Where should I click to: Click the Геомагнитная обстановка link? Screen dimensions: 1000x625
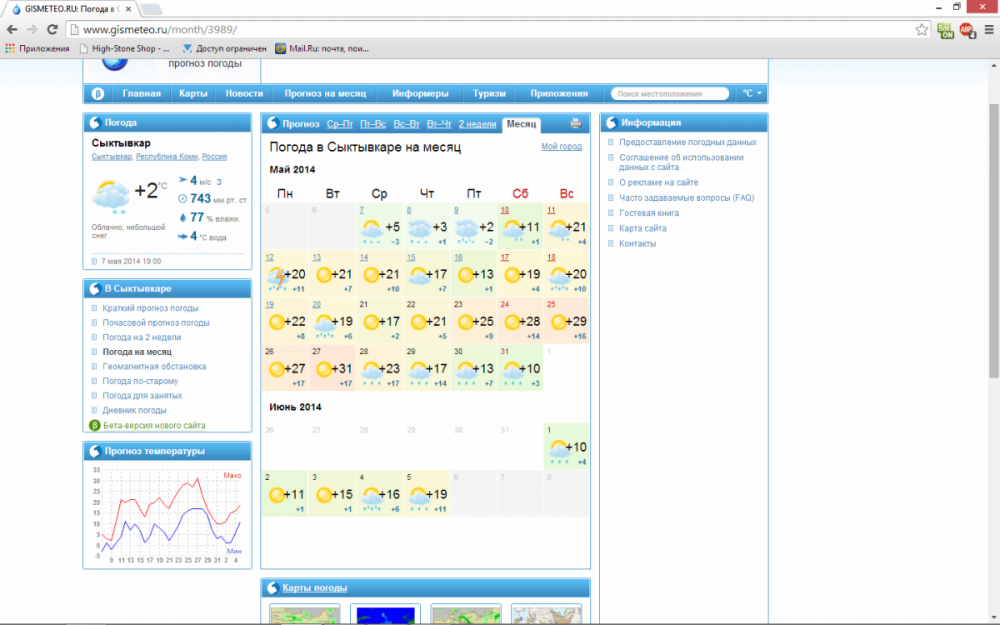click(x=154, y=367)
